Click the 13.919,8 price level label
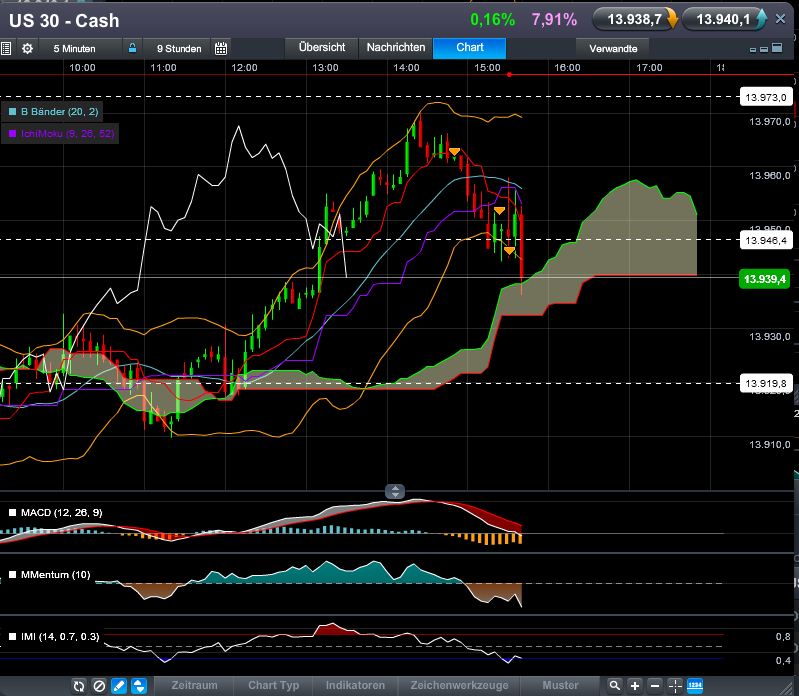Screen dimensions: 799x696 [x=766, y=383]
